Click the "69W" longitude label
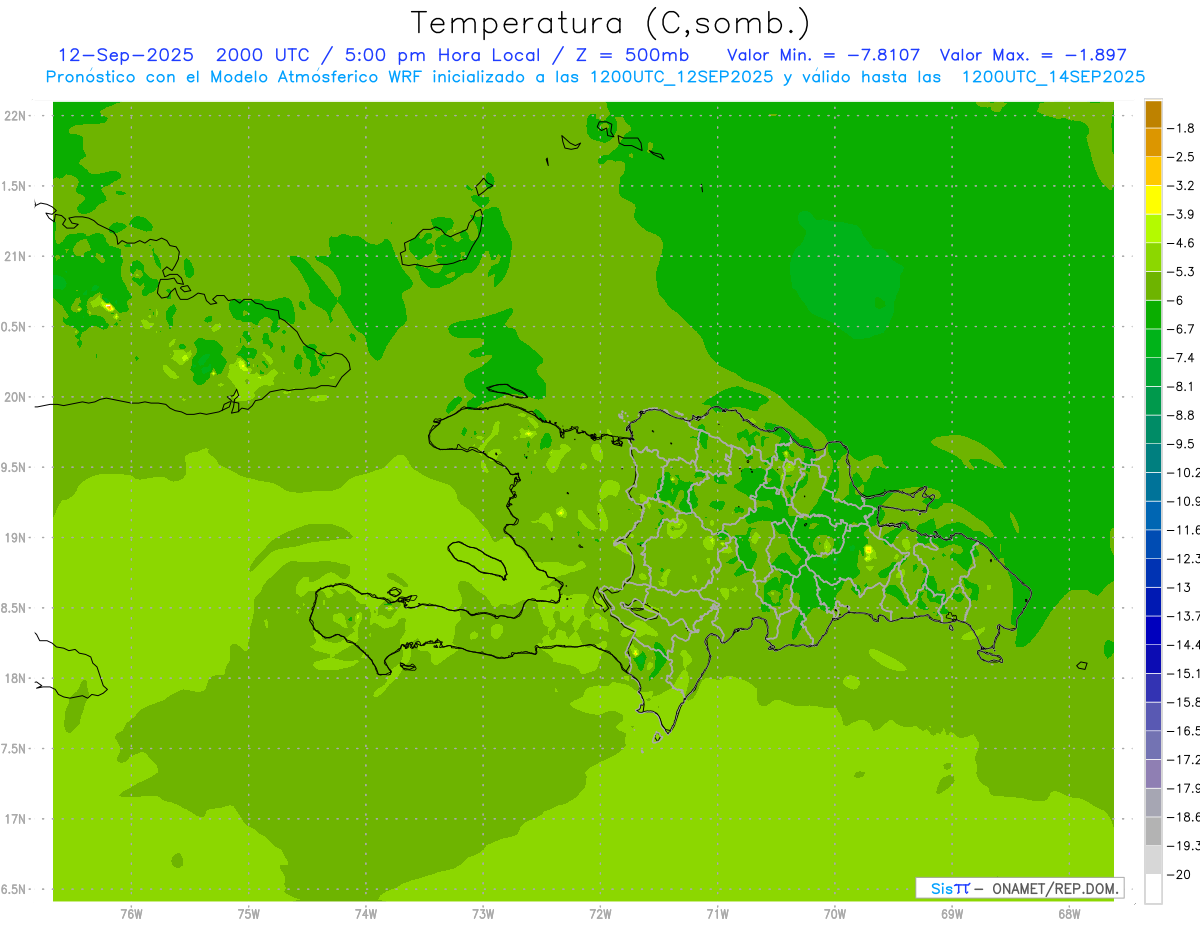 coord(952,914)
